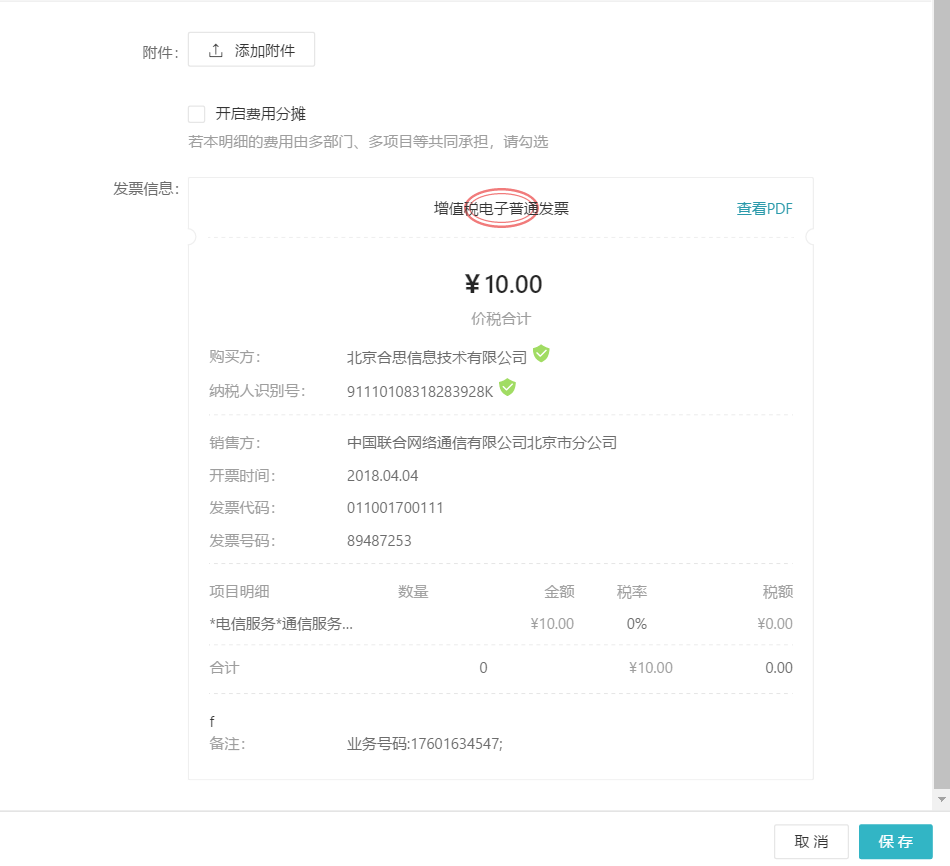Image resolution: width=950 pixels, height=866 pixels.
Task: Open the 查看PDF link
Action: pos(764,208)
